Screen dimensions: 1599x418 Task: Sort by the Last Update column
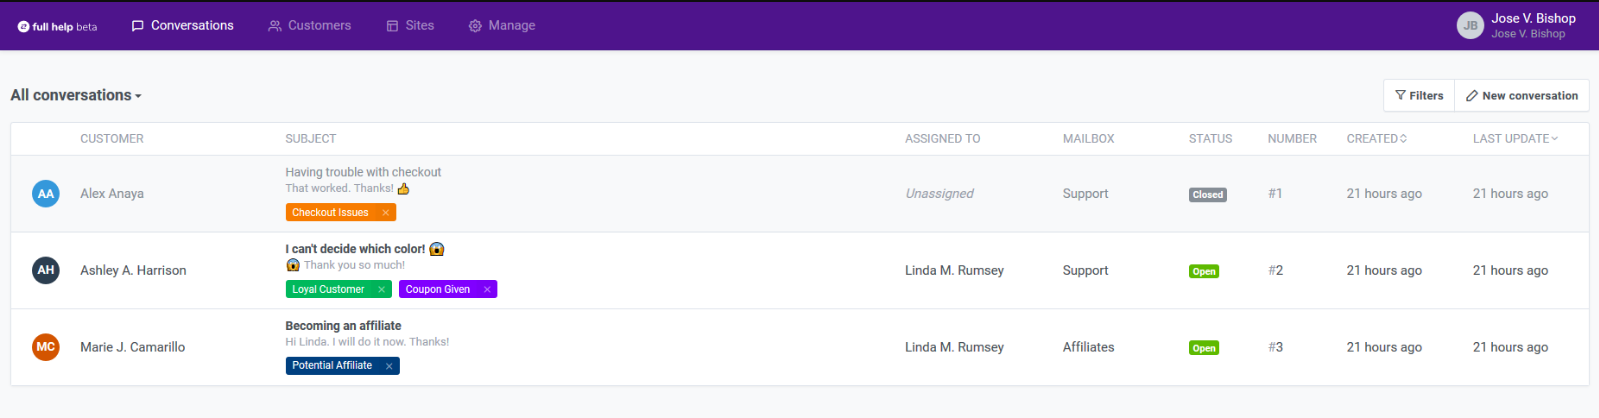coord(1514,139)
